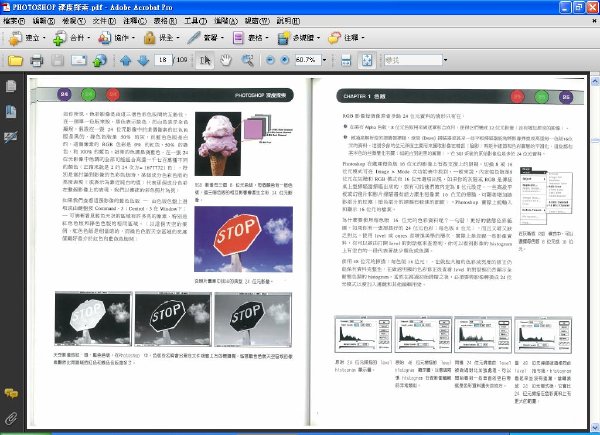Open the Bookmarks panel in navigation pane
Screen dimensions: 600x435
tap(11, 111)
